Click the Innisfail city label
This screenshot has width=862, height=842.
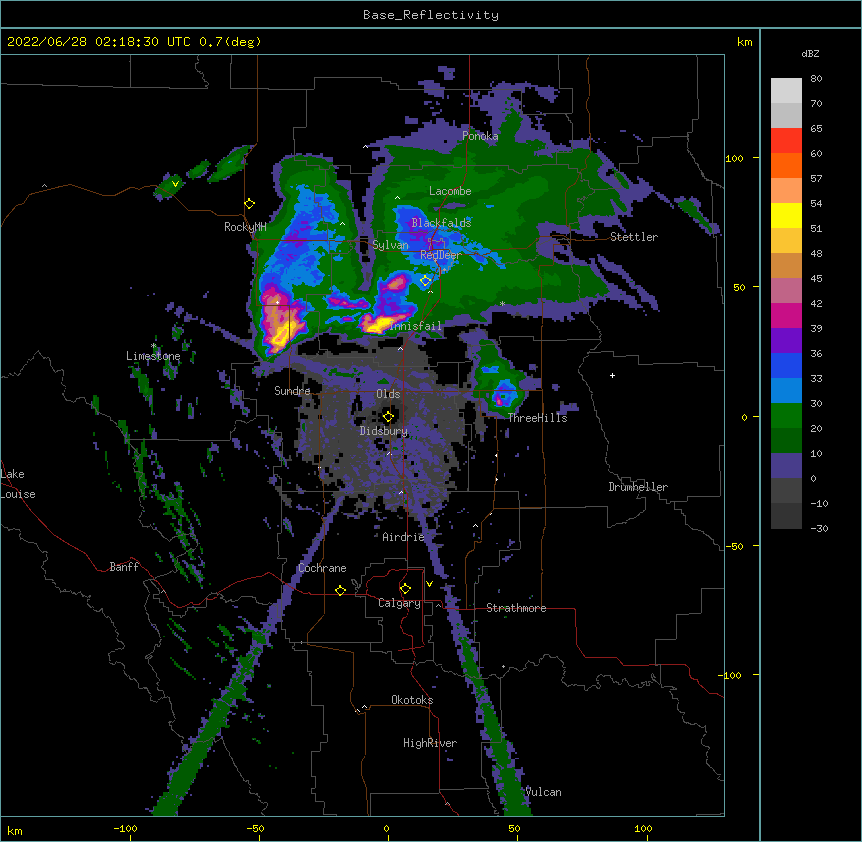(416, 326)
